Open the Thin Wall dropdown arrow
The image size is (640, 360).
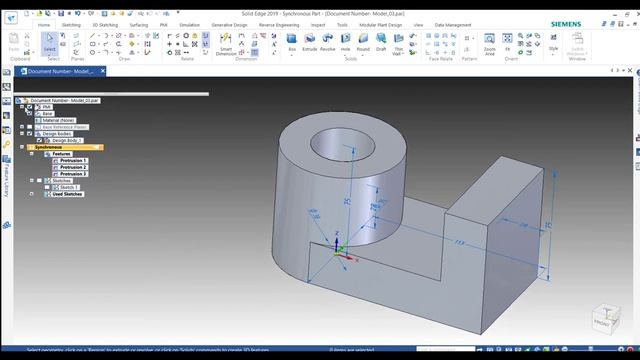pyautogui.click(x=403, y=54)
